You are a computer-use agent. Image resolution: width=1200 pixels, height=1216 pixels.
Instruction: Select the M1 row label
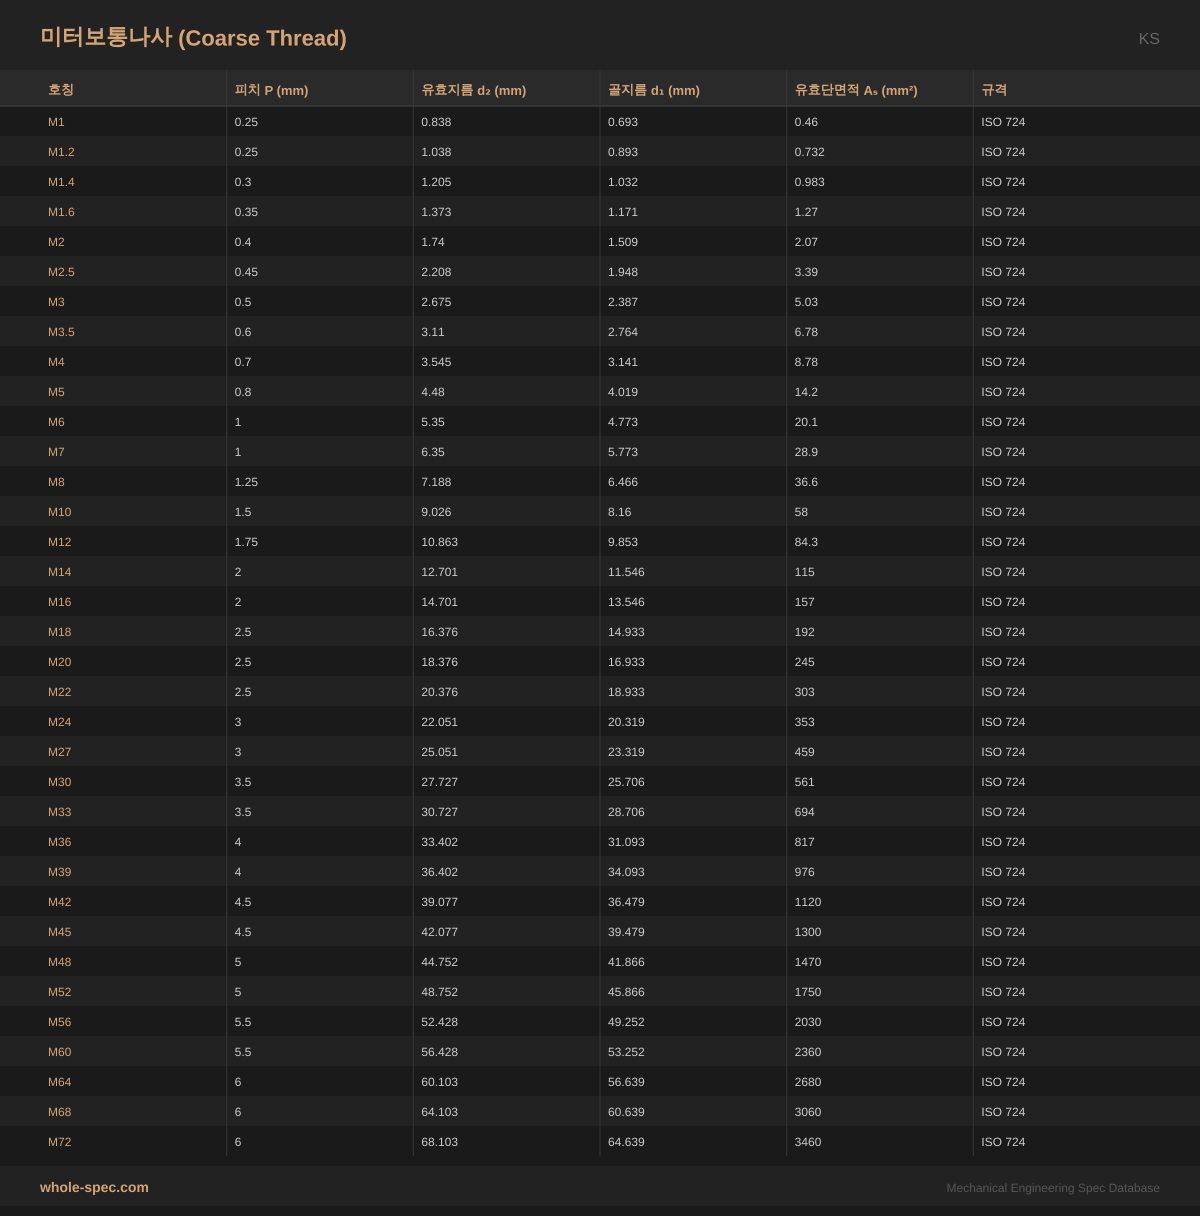pos(56,122)
